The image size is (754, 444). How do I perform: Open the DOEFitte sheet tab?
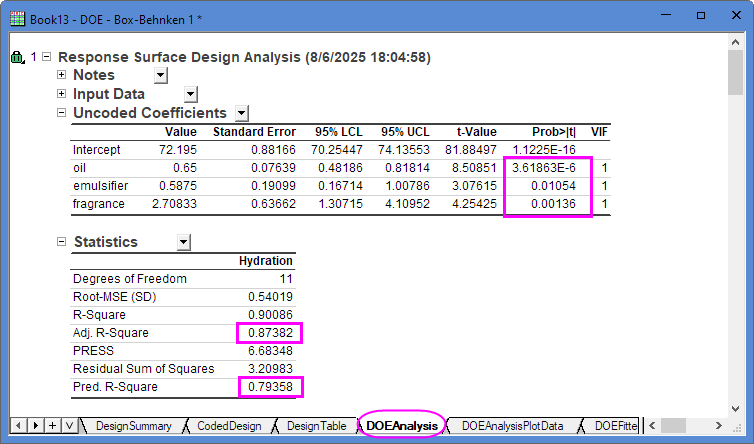click(x=615, y=426)
